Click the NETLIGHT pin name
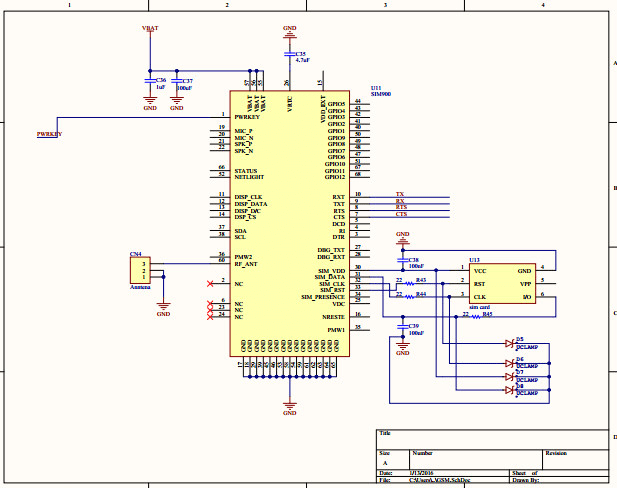Image resolution: width=617 pixels, height=488 pixels. pyautogui.click(x=249, y=177)
